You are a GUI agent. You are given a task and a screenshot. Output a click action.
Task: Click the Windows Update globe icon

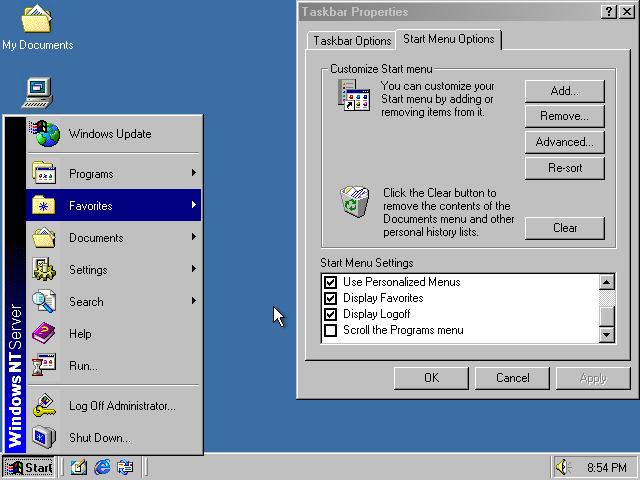click(45, 133)
